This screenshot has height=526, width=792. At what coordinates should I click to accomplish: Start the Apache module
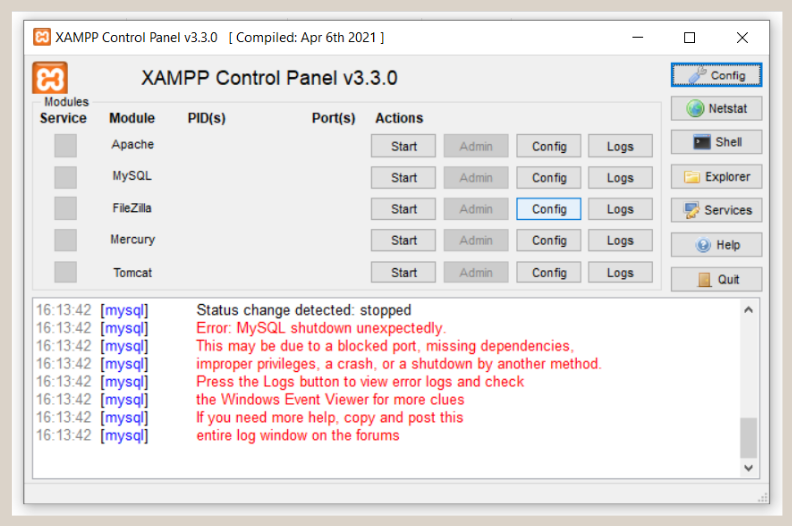tap(403, 146)
